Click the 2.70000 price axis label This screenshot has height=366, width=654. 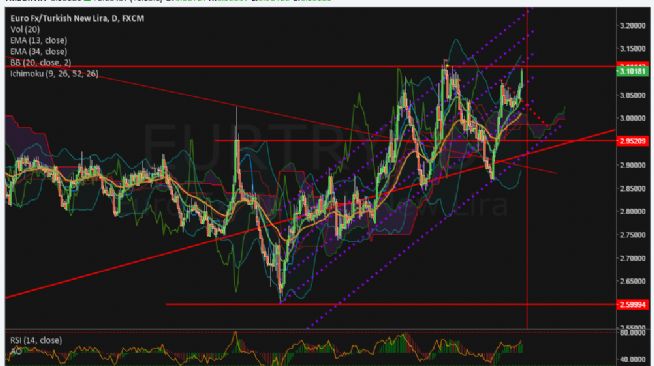tap(633, 258)
